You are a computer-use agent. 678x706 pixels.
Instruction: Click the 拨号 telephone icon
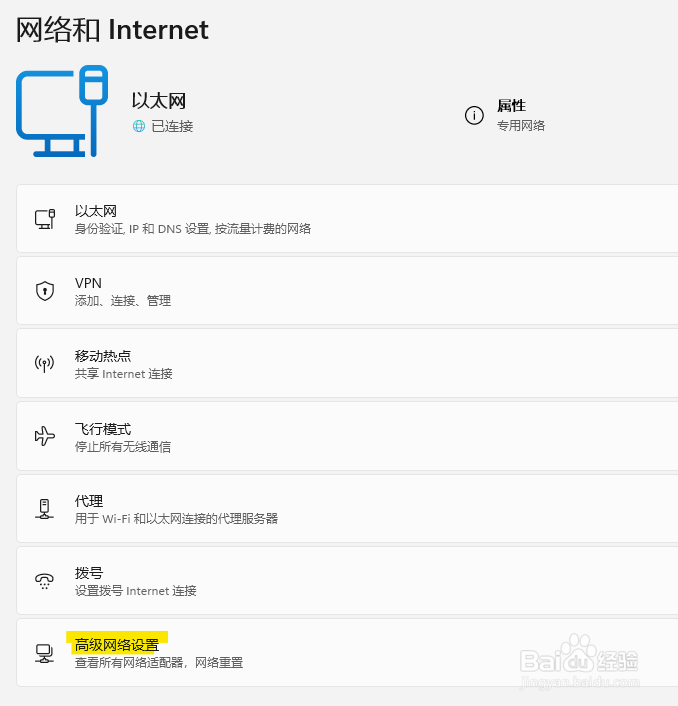[x=44, y=581]
